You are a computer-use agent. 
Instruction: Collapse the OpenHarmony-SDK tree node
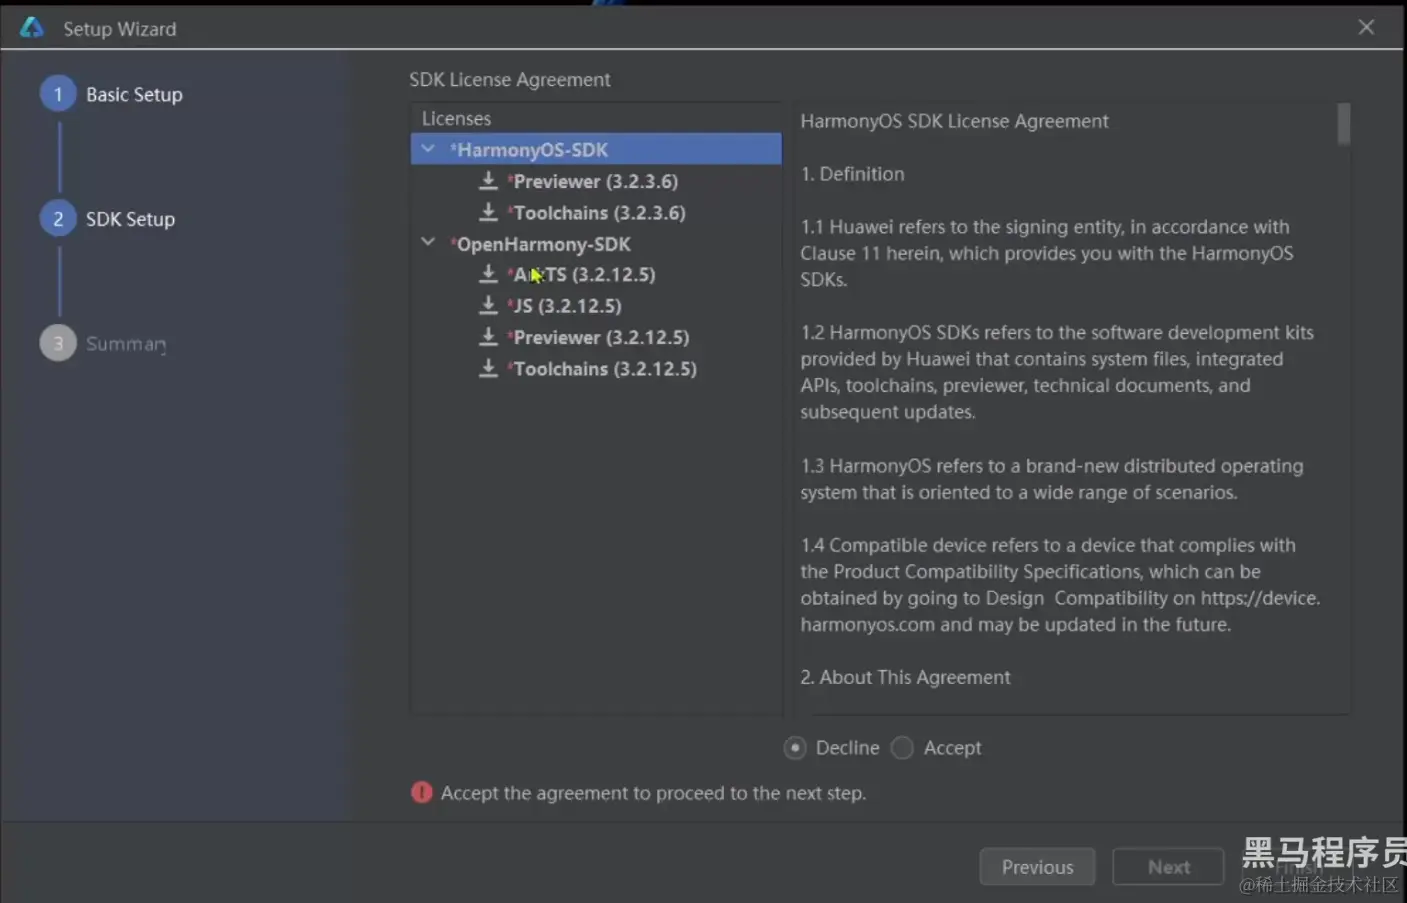point(428,243)
